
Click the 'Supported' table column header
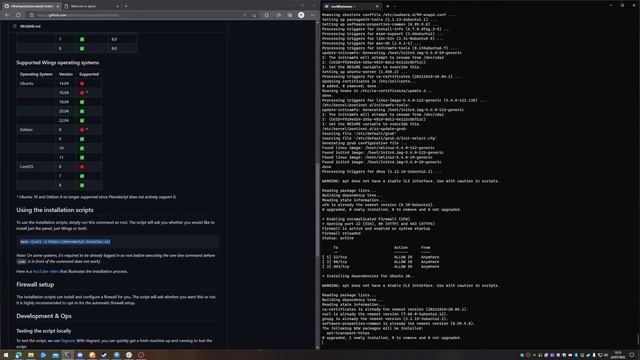coord(89,74)
